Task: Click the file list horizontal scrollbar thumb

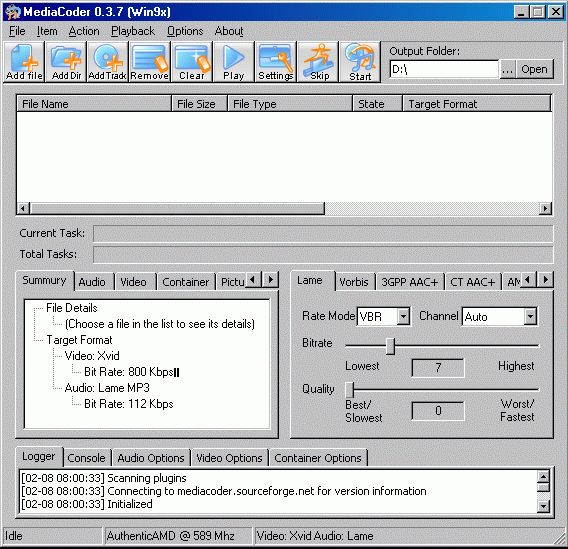Action: [177, 209]
